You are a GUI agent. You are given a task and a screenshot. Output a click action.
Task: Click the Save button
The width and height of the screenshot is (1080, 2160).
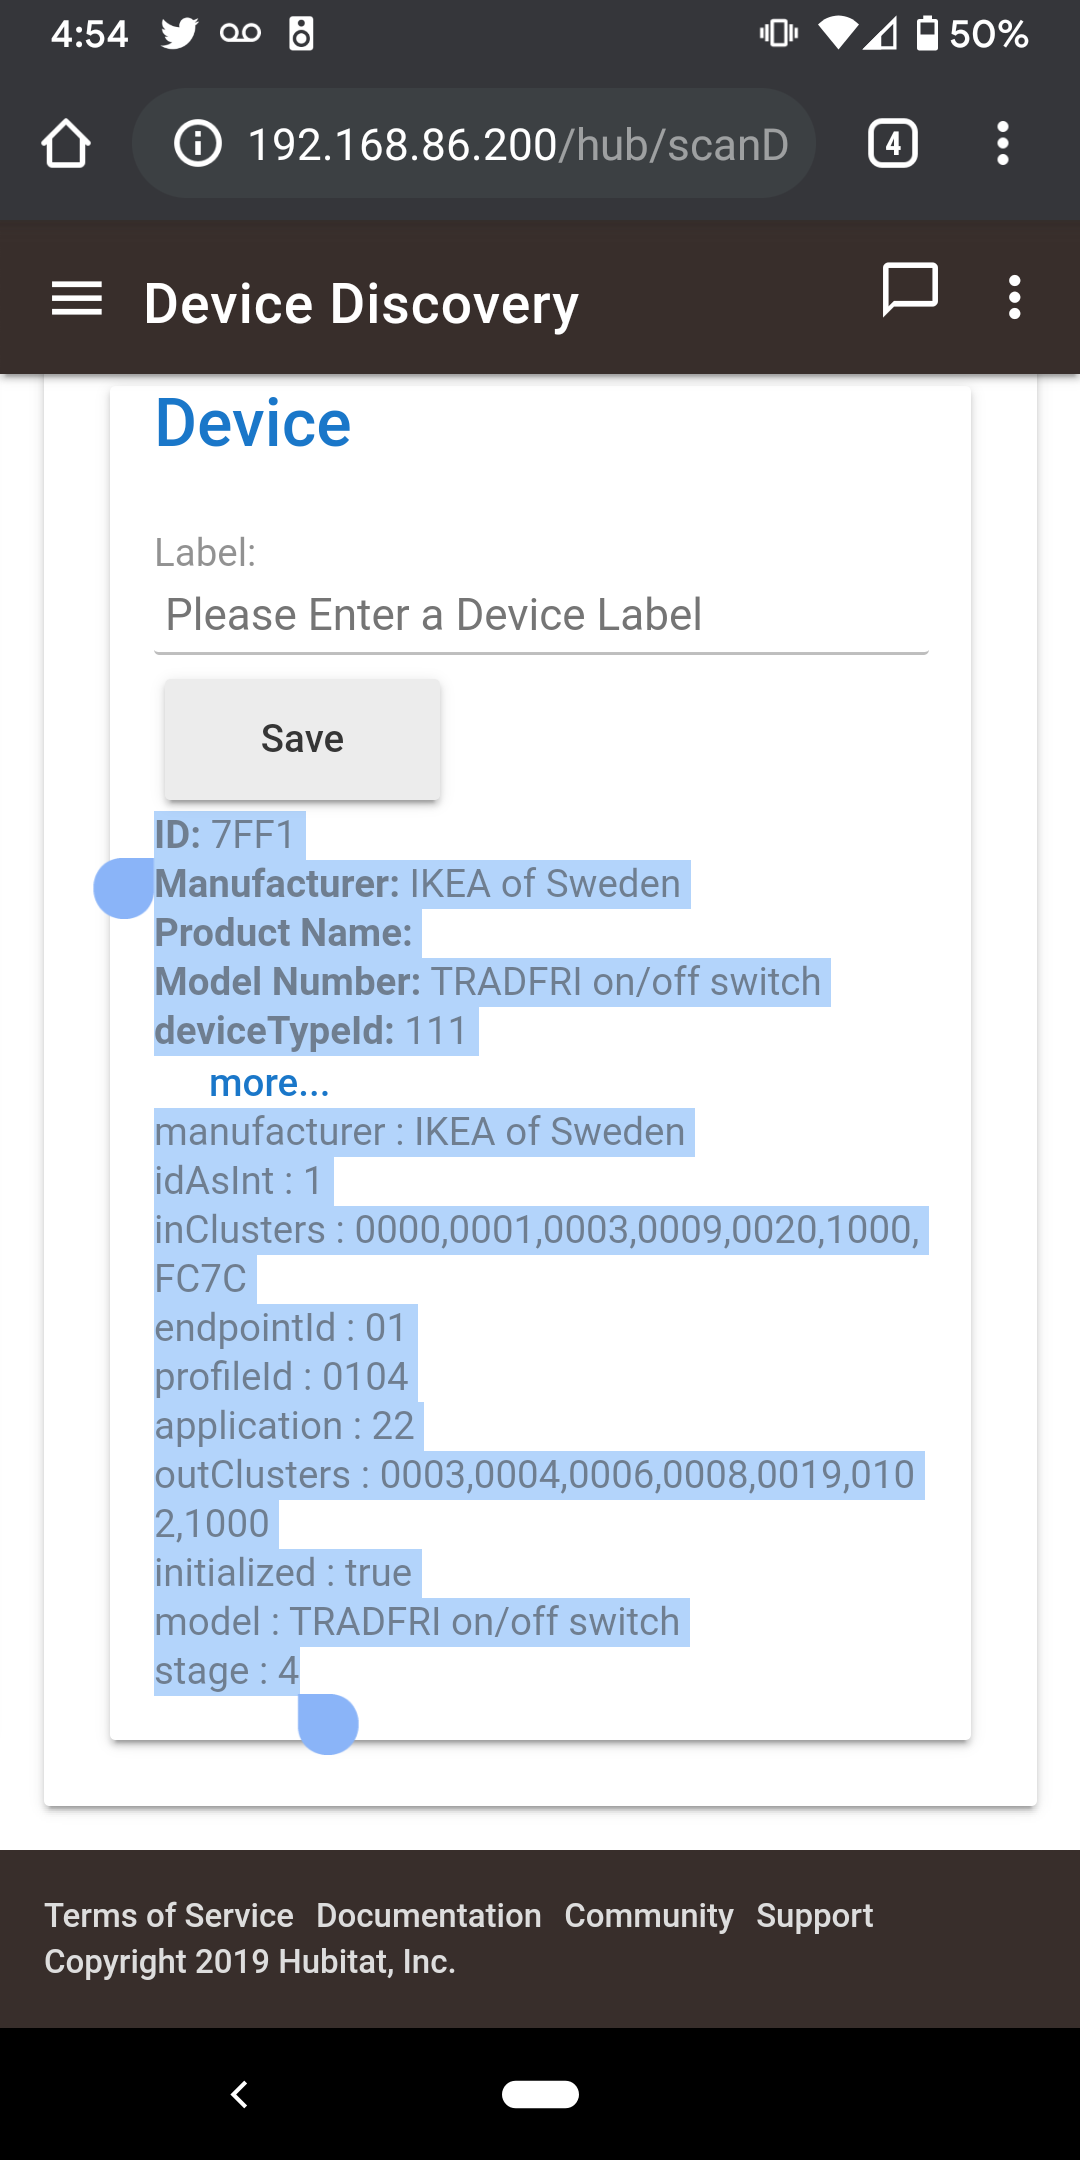(x=302, y=739)
